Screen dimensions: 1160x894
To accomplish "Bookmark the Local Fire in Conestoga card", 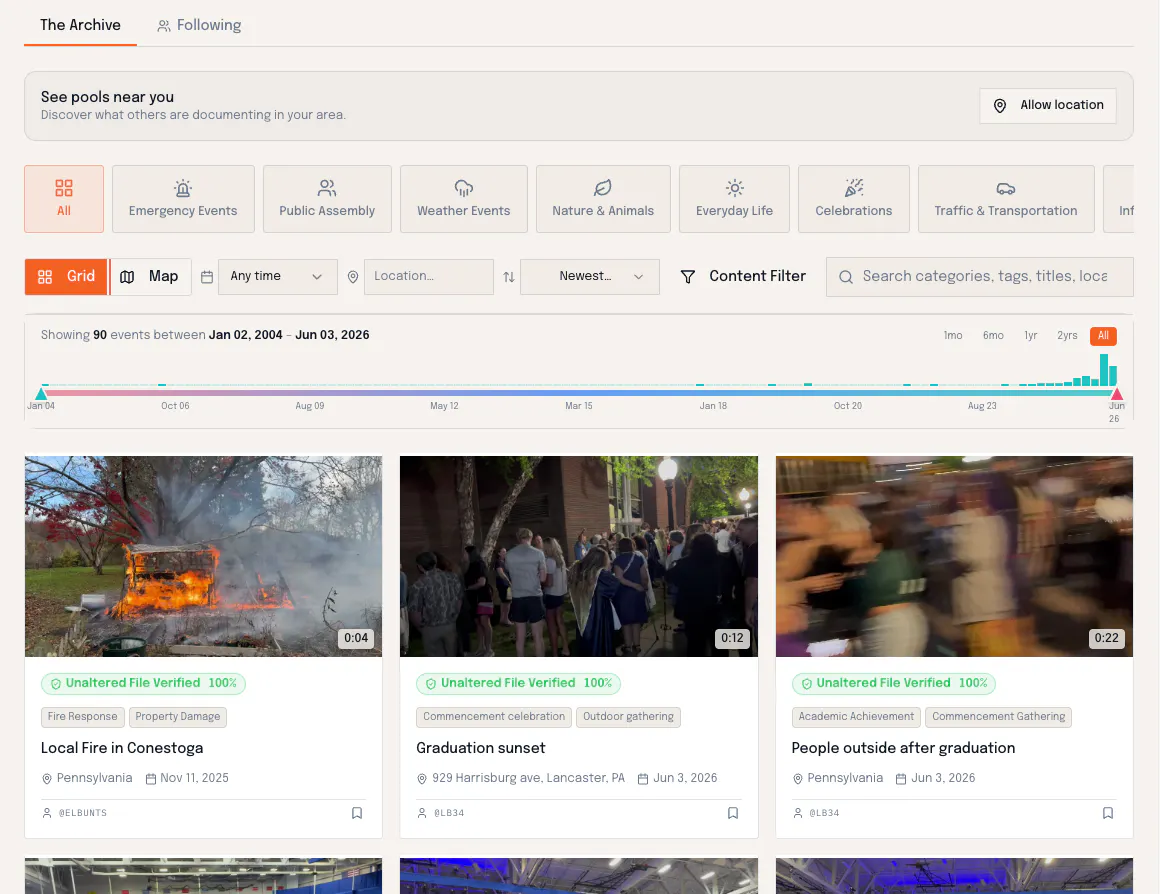I will pos(357,813).
